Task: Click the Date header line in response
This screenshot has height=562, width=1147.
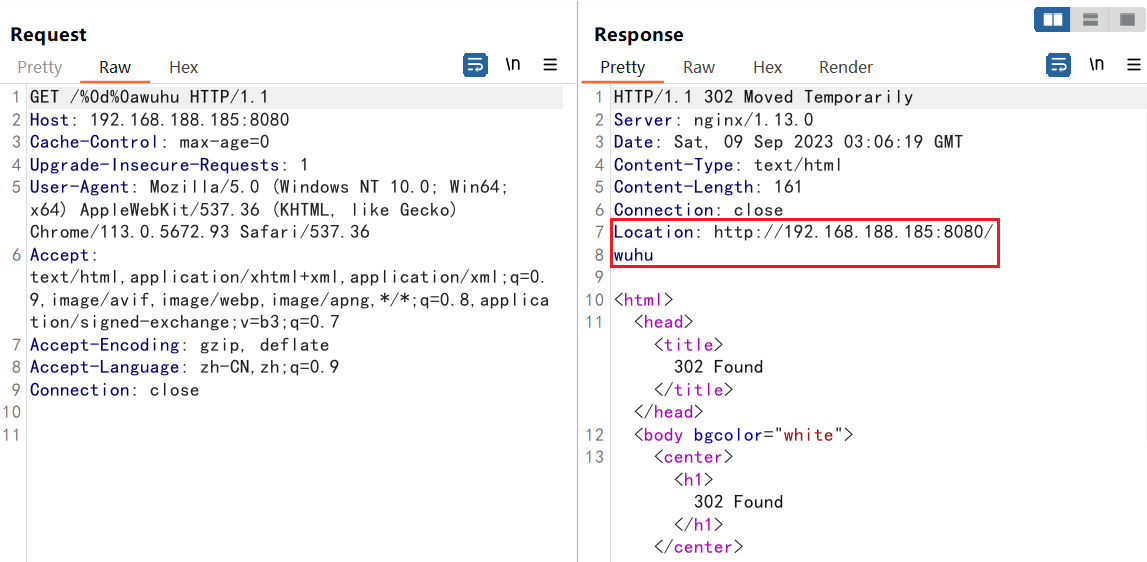Action: [789, 142]
